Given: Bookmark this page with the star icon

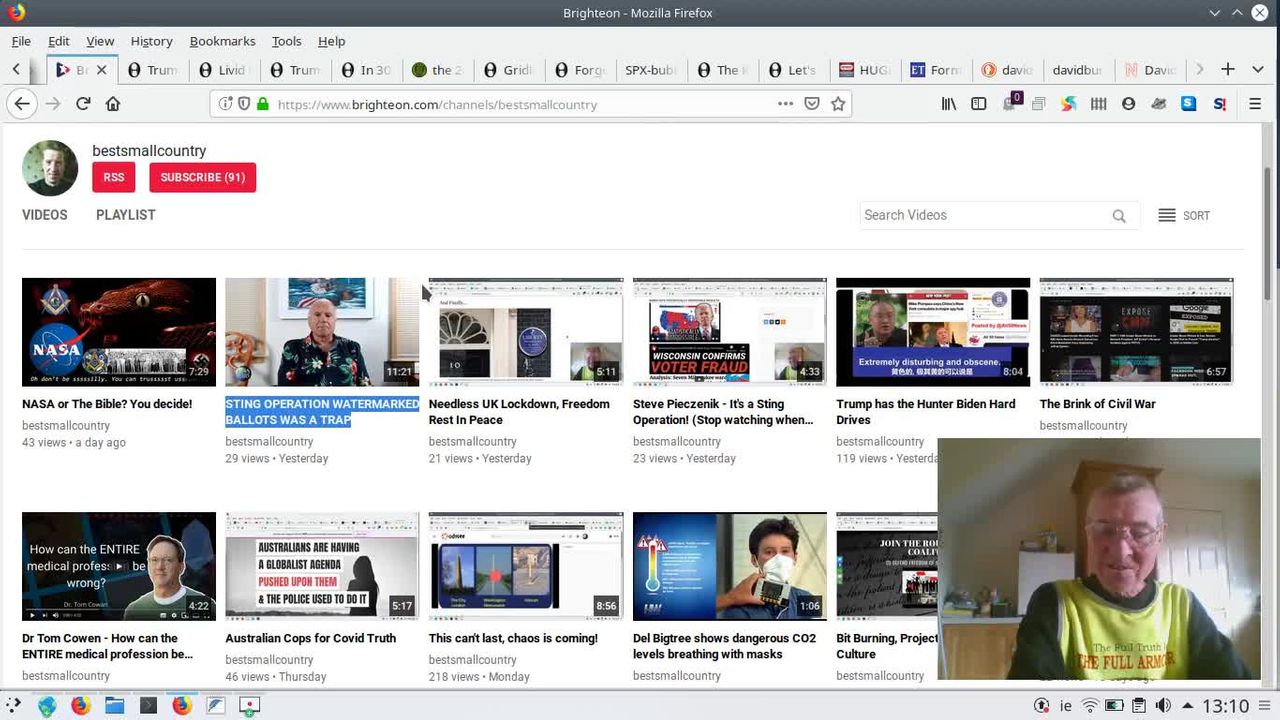Looking at the screenshot, I should 838,104.
